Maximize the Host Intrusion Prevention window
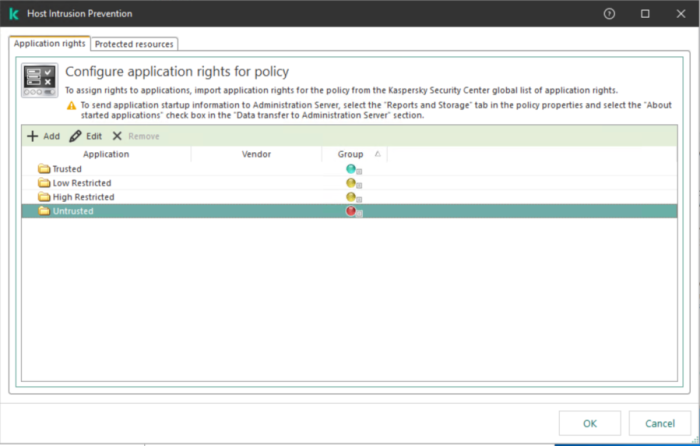The width and height of the screenshot is (700, 446). click(645, 14)
